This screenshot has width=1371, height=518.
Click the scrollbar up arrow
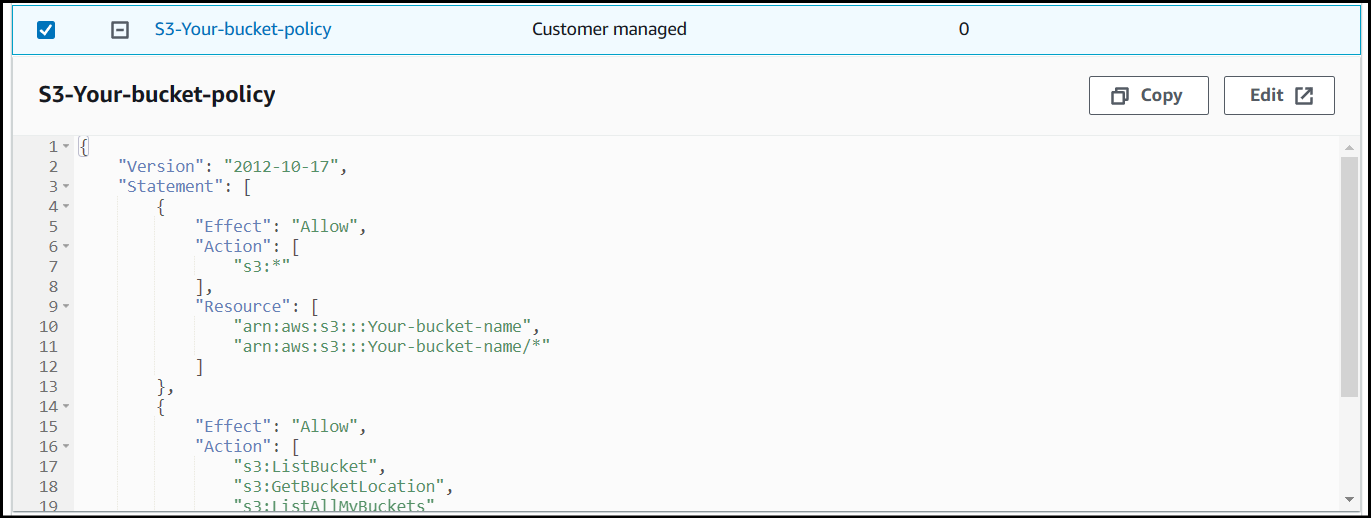[1349, 147]
